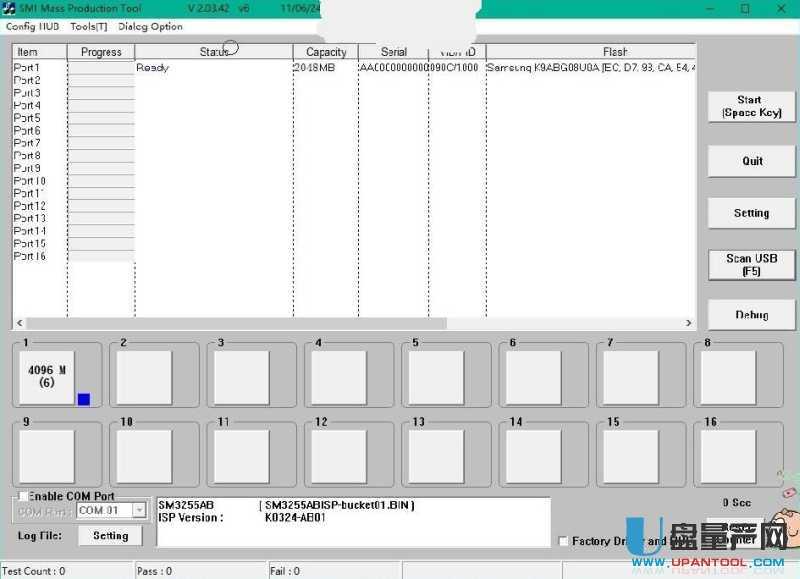The image size is (800, 579).
Task: Open the Dialog Option menu
Action: (150, 26)
